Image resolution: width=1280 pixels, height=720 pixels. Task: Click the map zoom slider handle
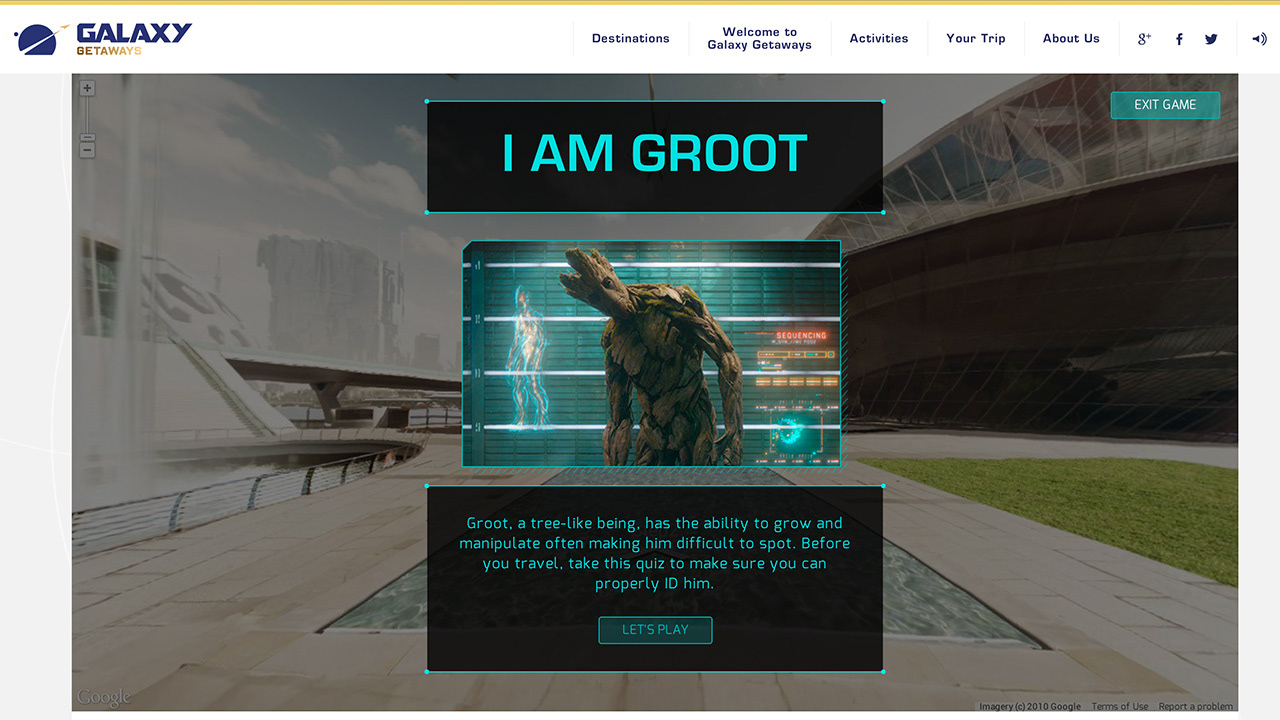tap(87, 137)
